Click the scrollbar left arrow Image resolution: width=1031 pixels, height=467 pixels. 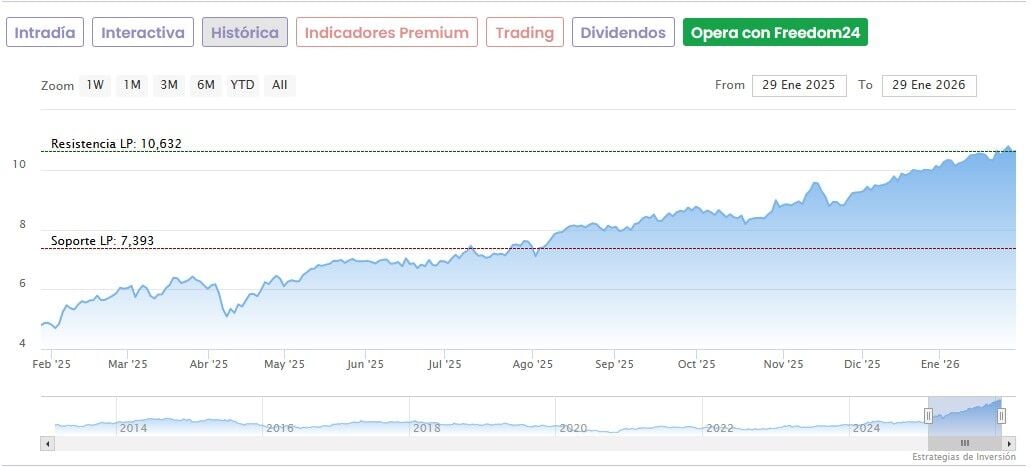[46, 442]
